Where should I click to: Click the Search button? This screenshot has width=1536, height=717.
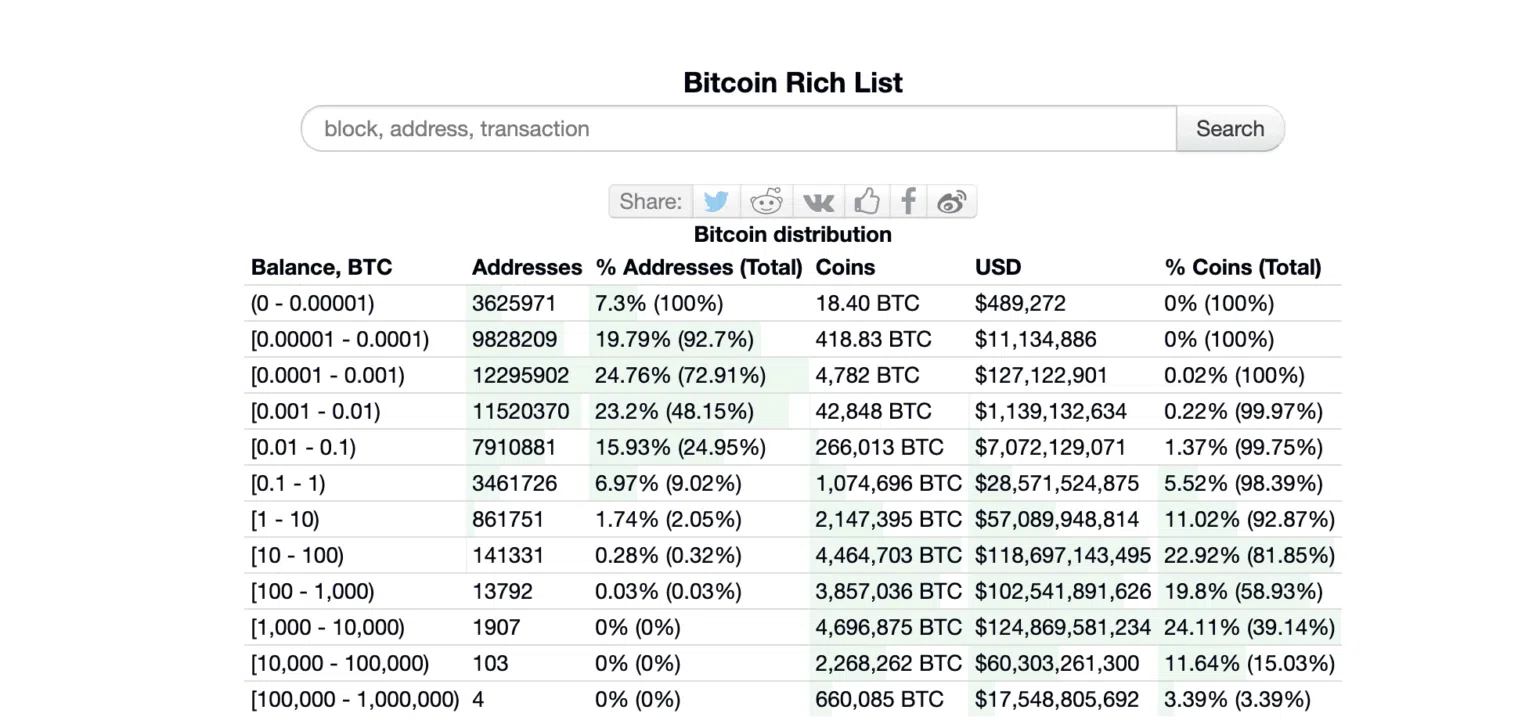tap(1230, 128)
